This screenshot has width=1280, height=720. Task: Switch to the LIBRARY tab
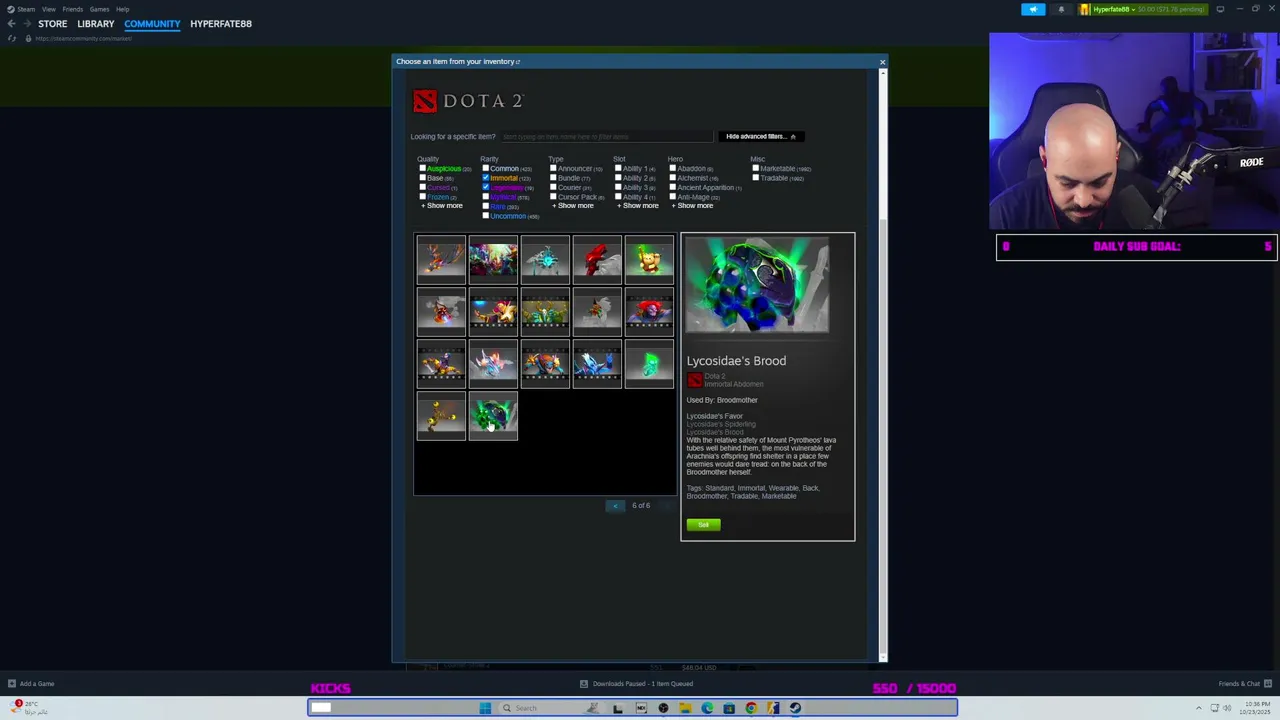[96, 24]
